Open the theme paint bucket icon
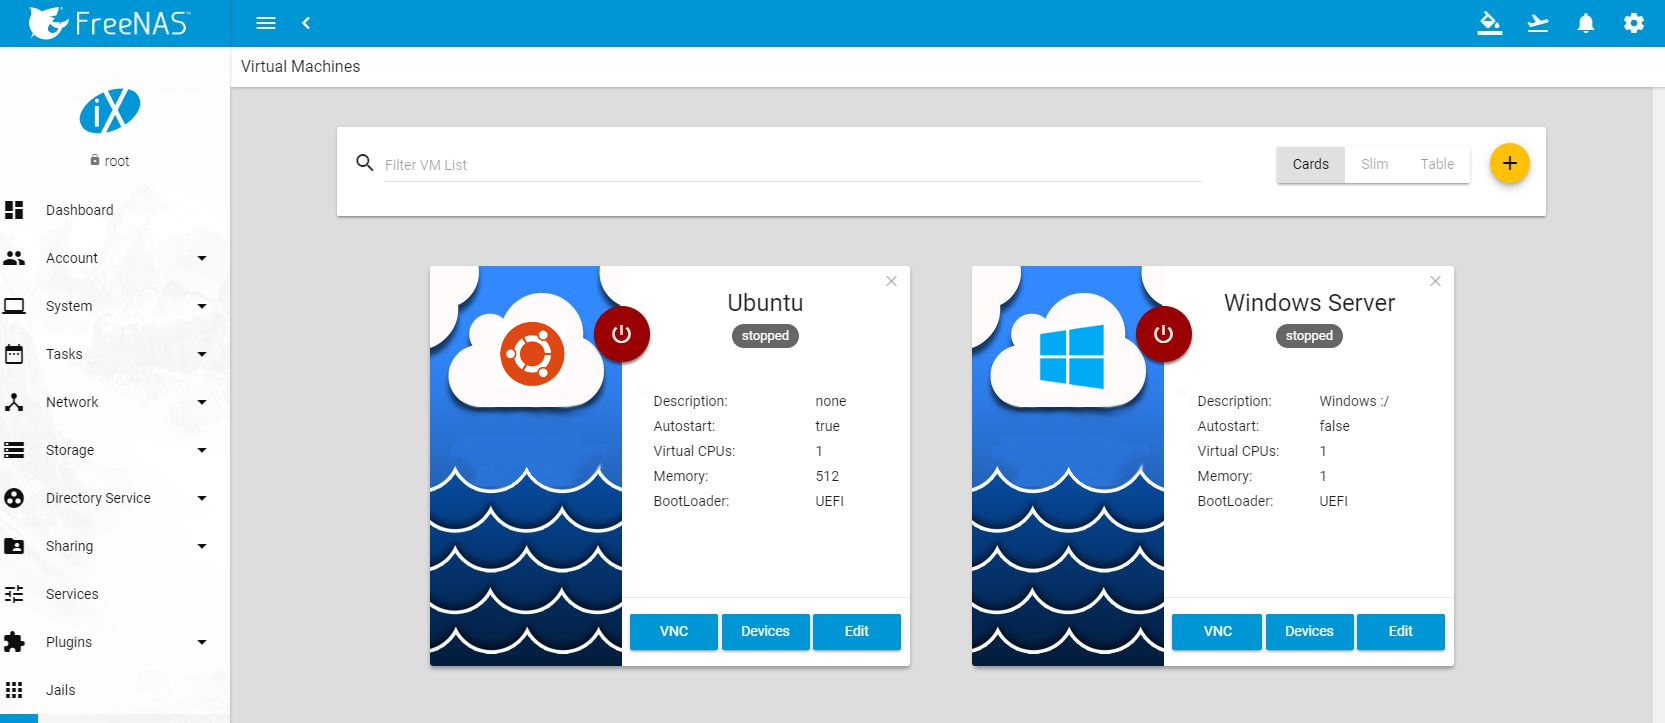 (x=1490, y=23)
